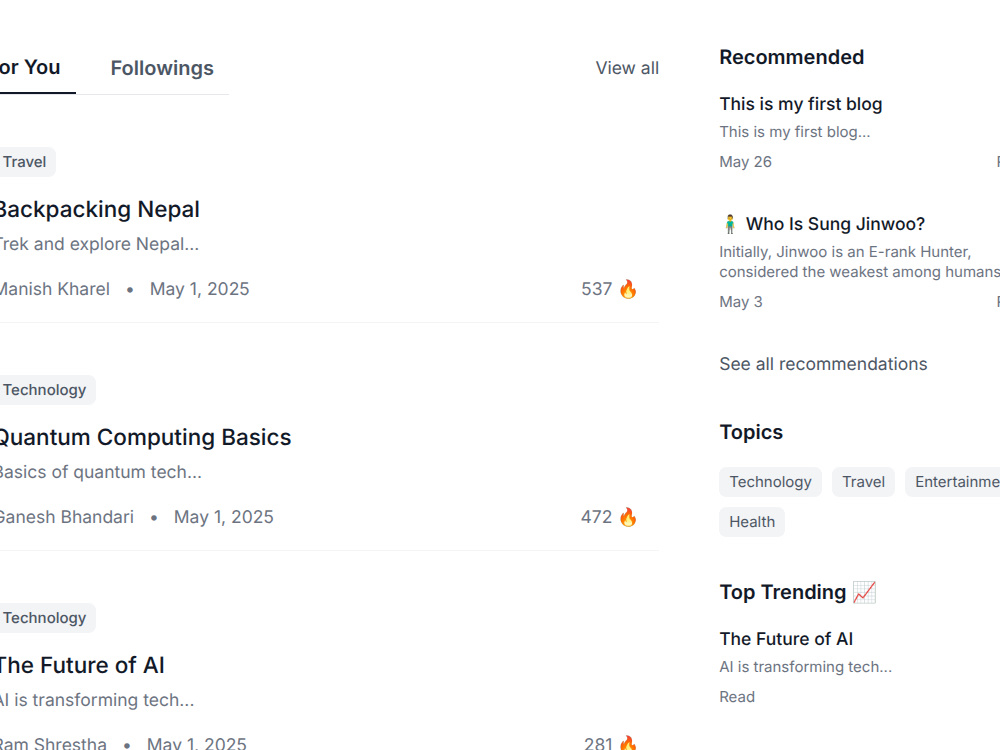Click the Technology tag above Quantum Computing Basics
Screen dimensions: 1000x750
(x=45, y=390)
